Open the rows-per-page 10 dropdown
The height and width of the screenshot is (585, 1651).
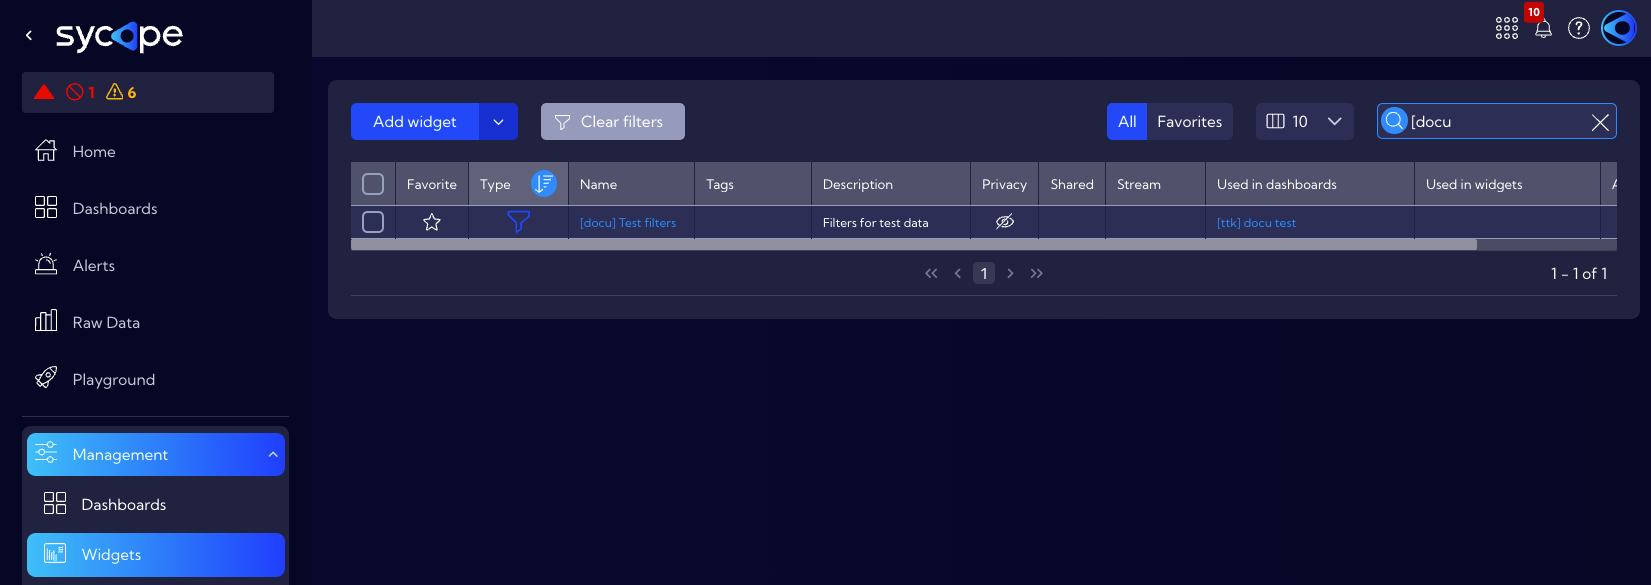click(1304, 121)
